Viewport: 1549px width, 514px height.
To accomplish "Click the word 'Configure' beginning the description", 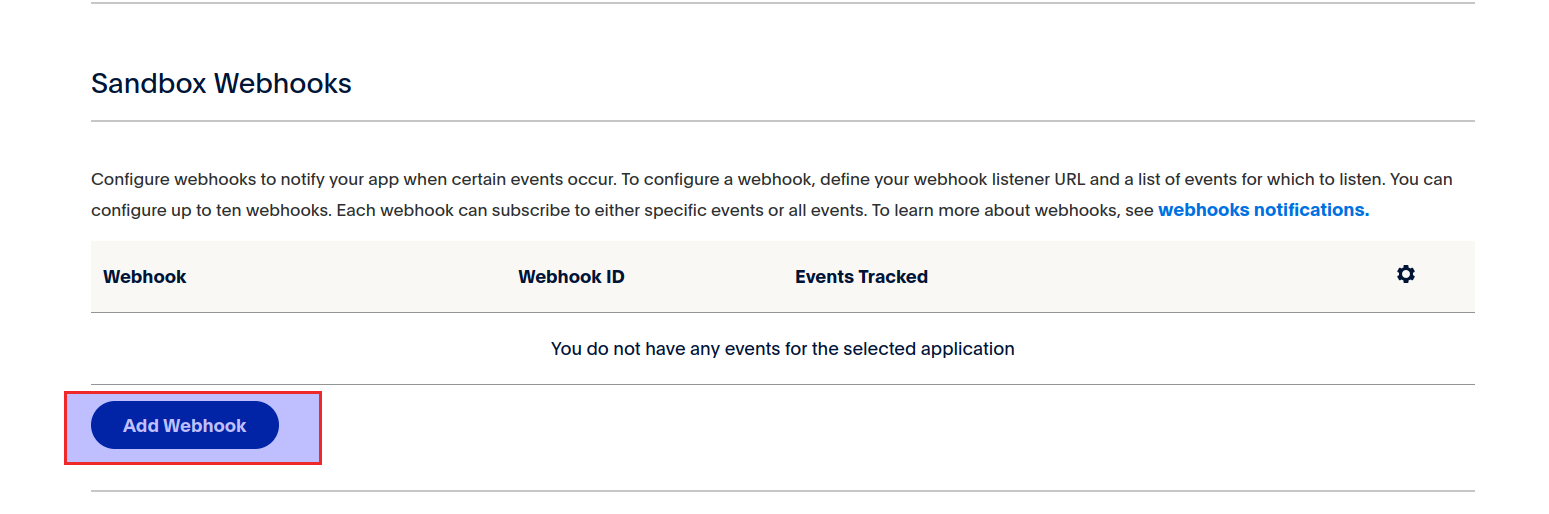I will [x=130, y=180].
